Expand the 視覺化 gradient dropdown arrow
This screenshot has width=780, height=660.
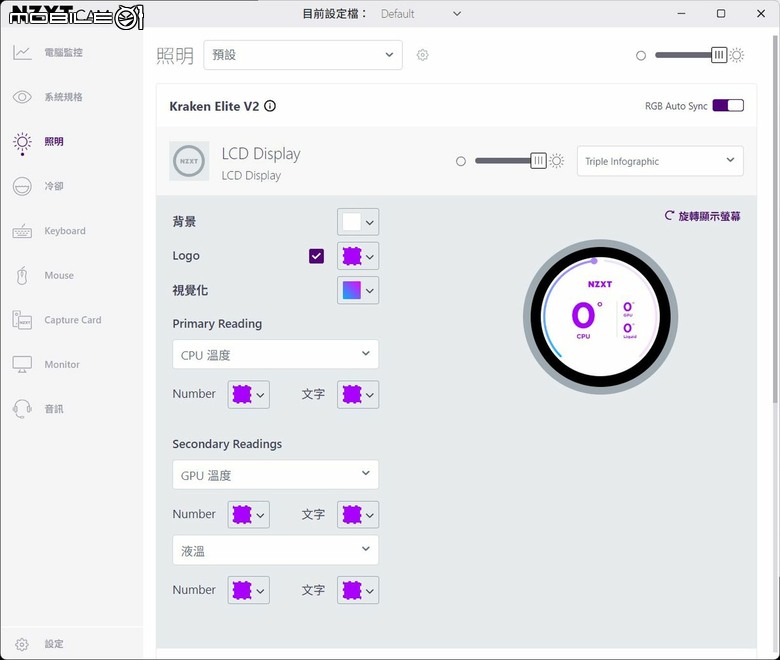click(x=370, y=291)
